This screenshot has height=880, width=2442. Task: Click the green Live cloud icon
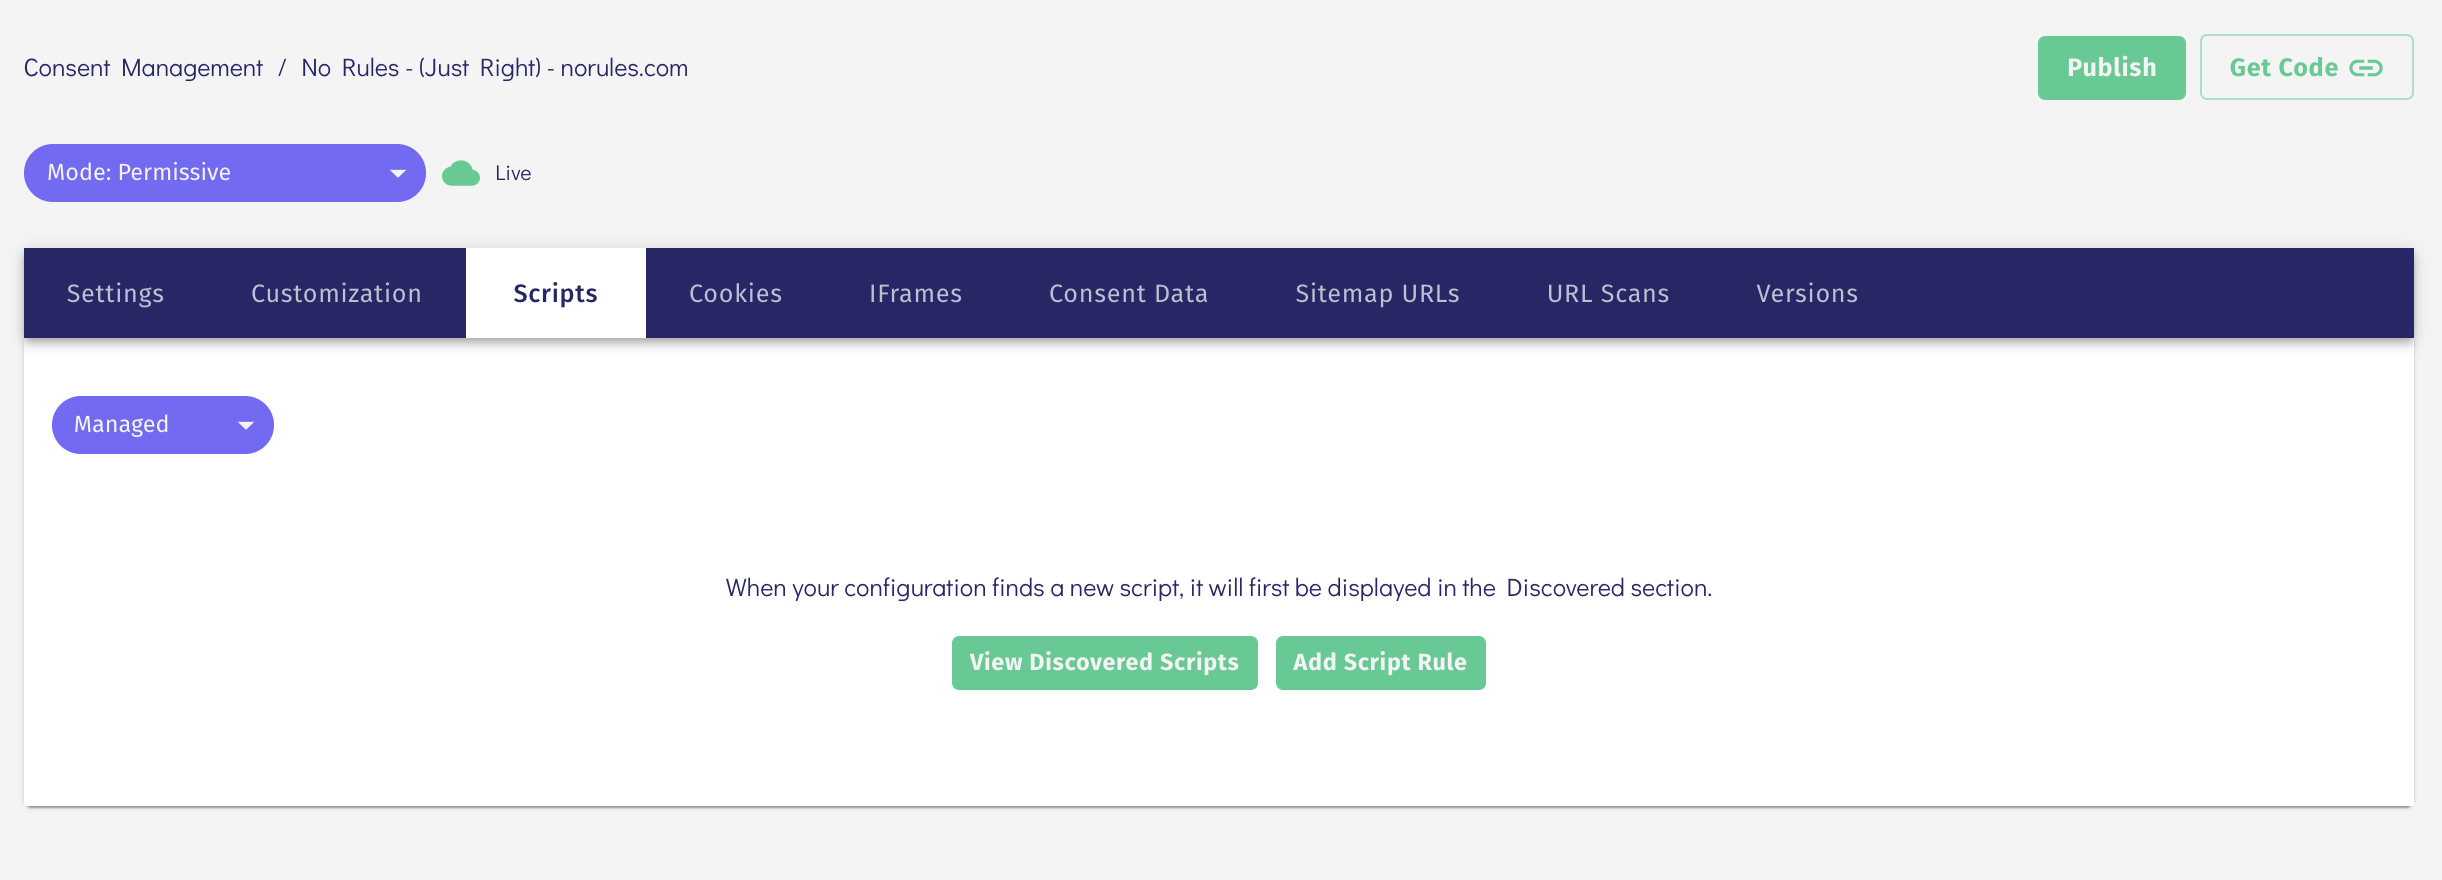461,174
